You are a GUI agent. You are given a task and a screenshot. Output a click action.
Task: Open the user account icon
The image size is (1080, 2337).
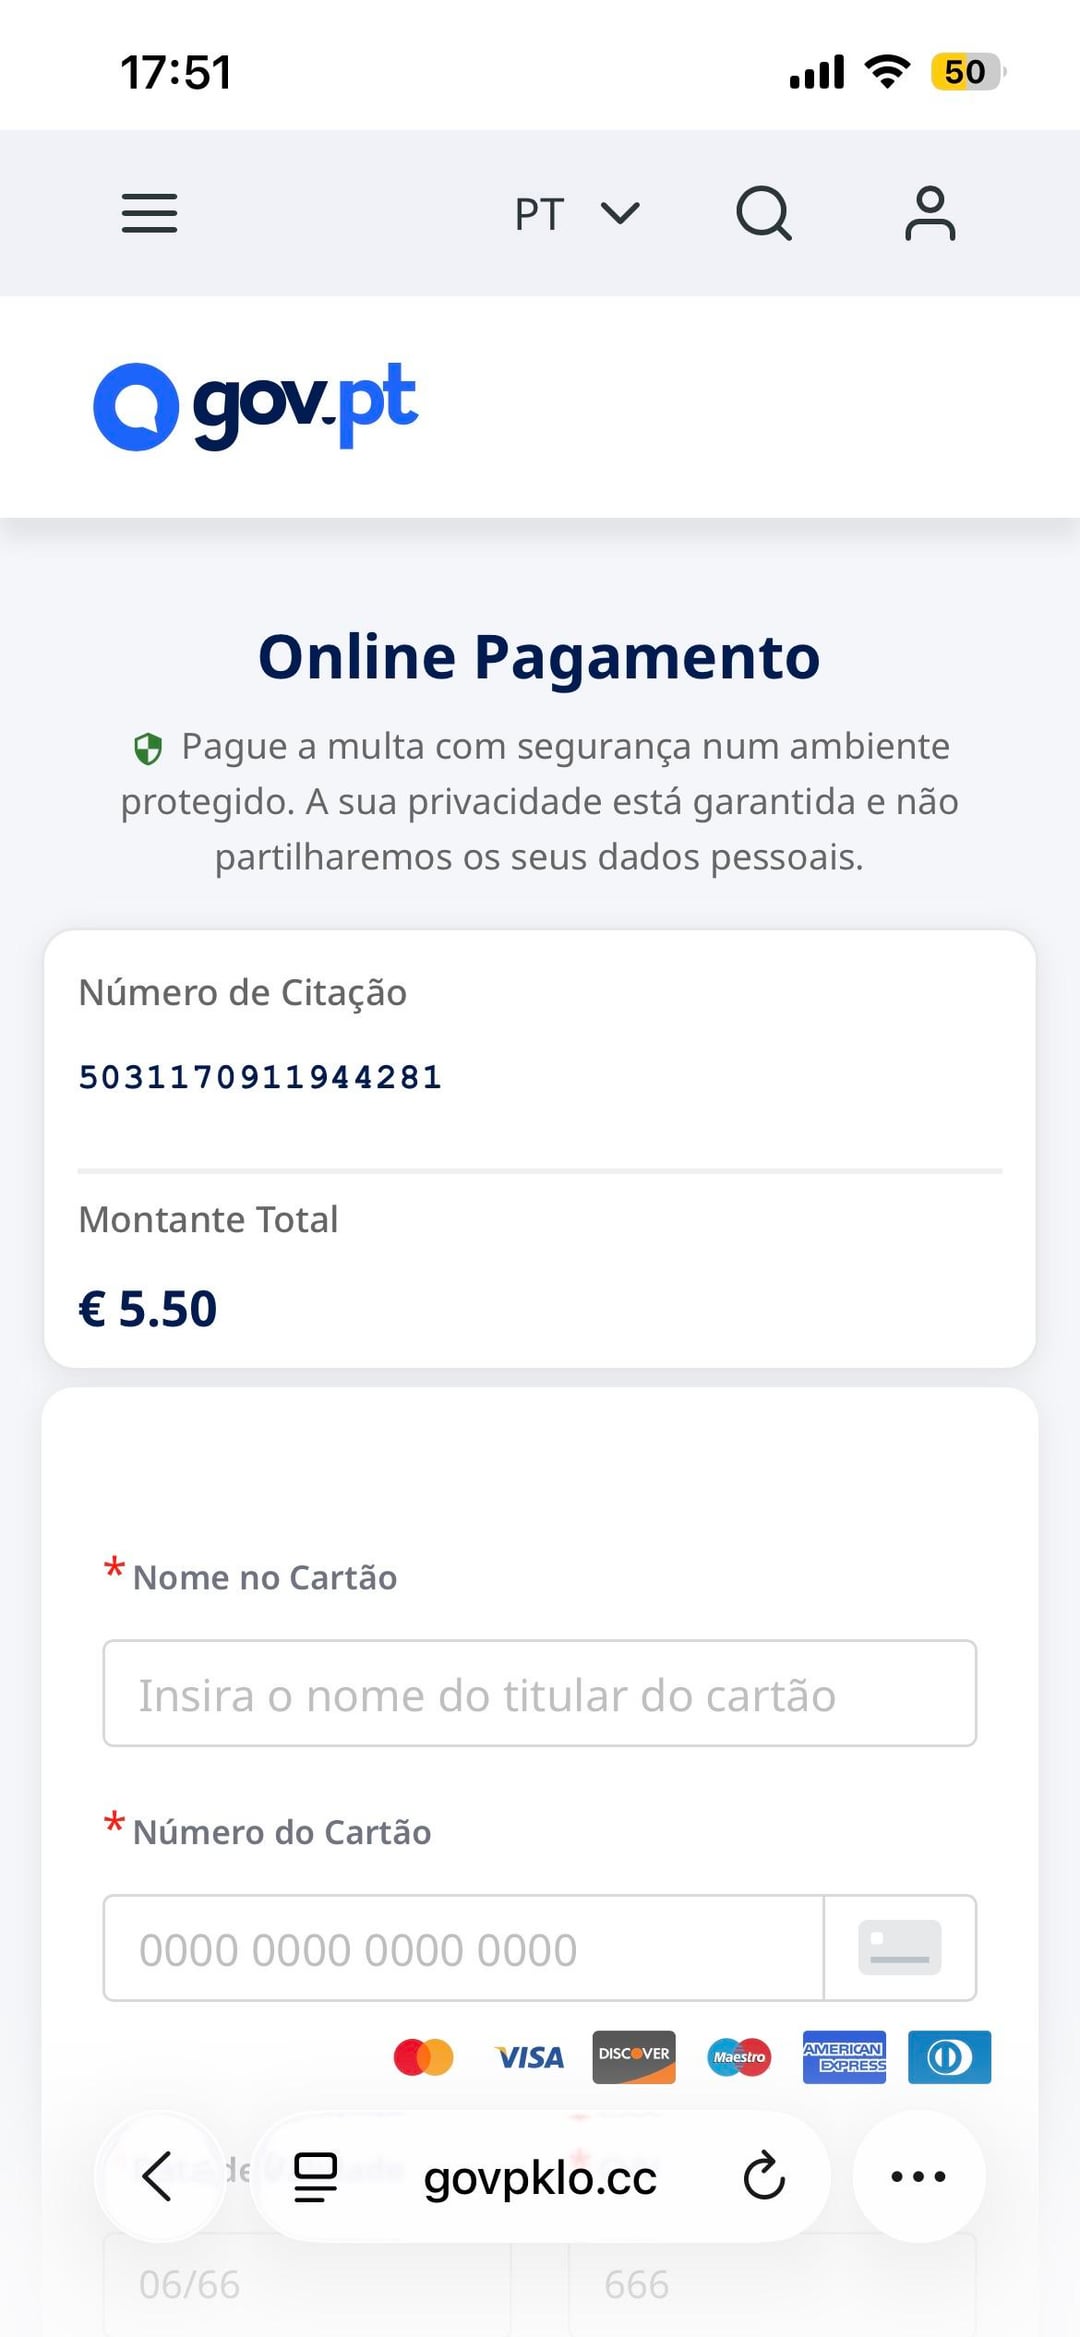(x=930, y=213)
